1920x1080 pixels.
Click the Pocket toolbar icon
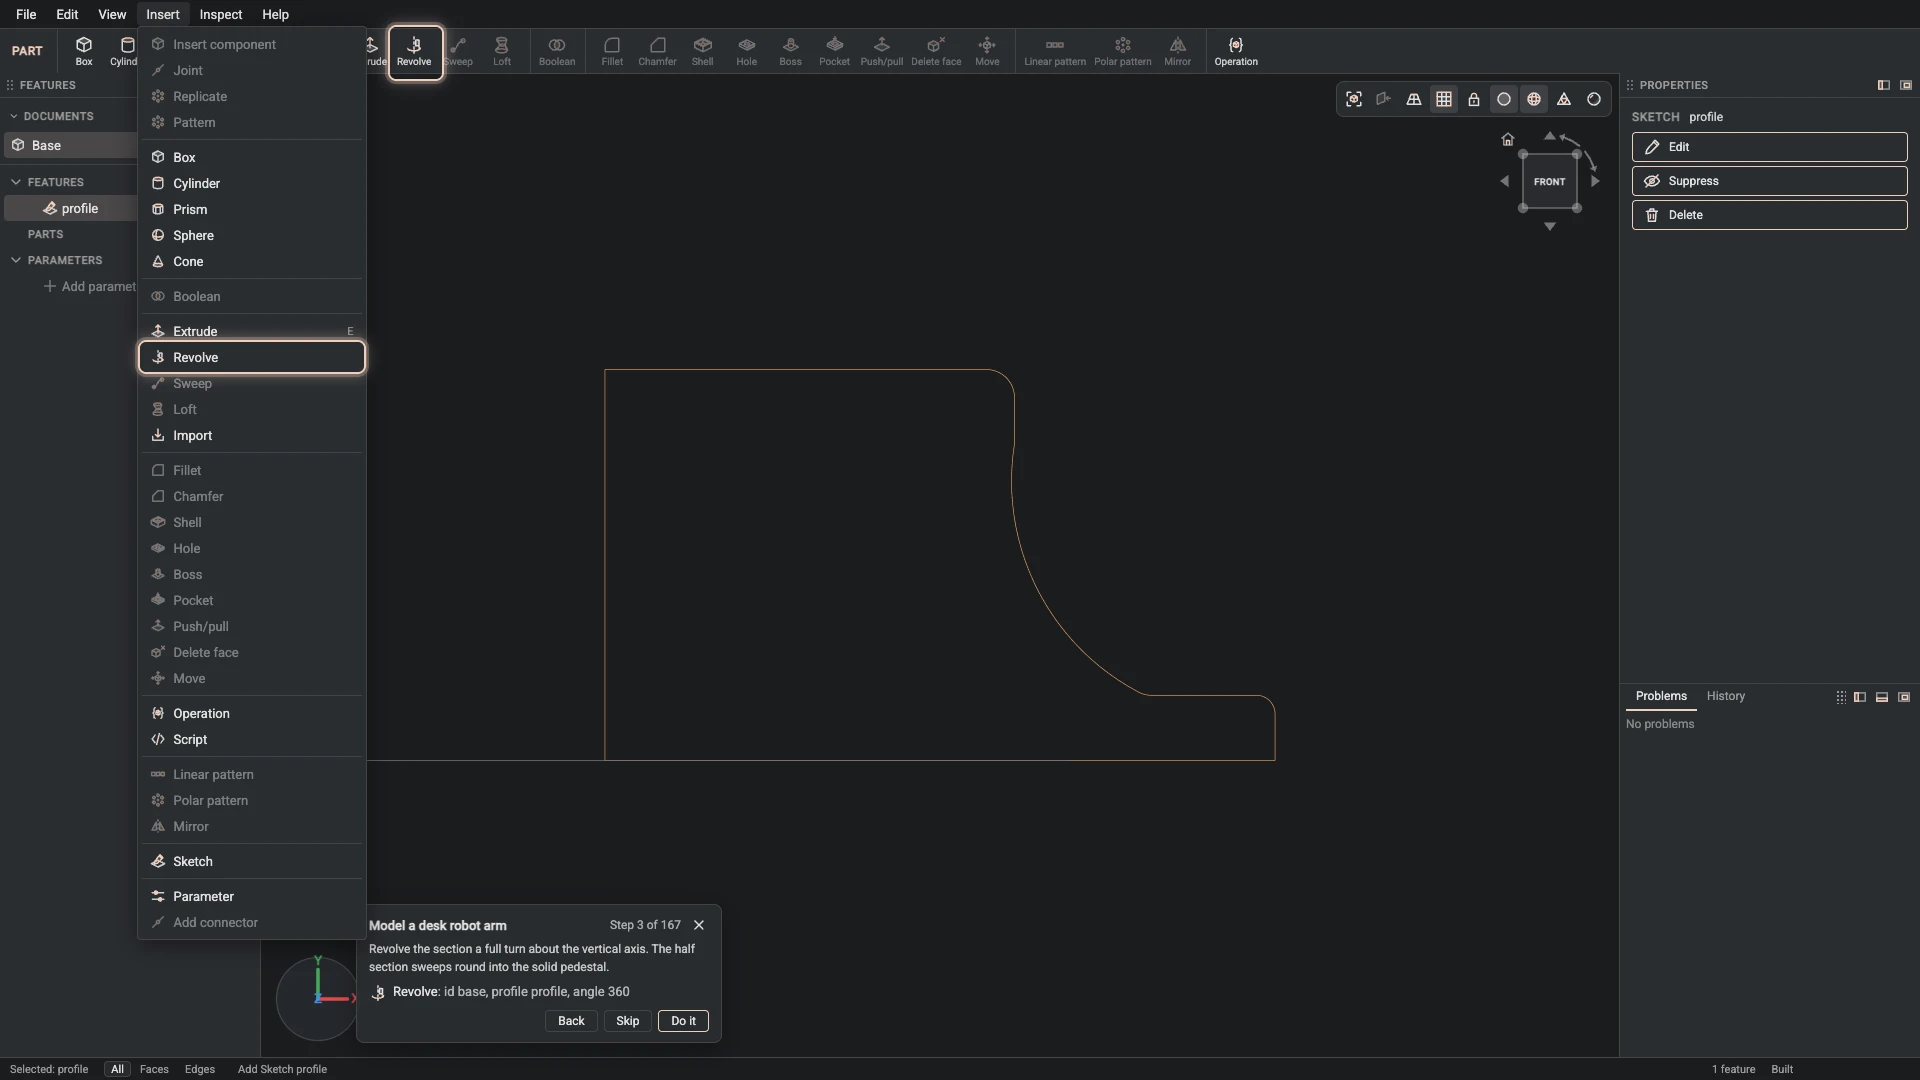[x=834, y=51]
